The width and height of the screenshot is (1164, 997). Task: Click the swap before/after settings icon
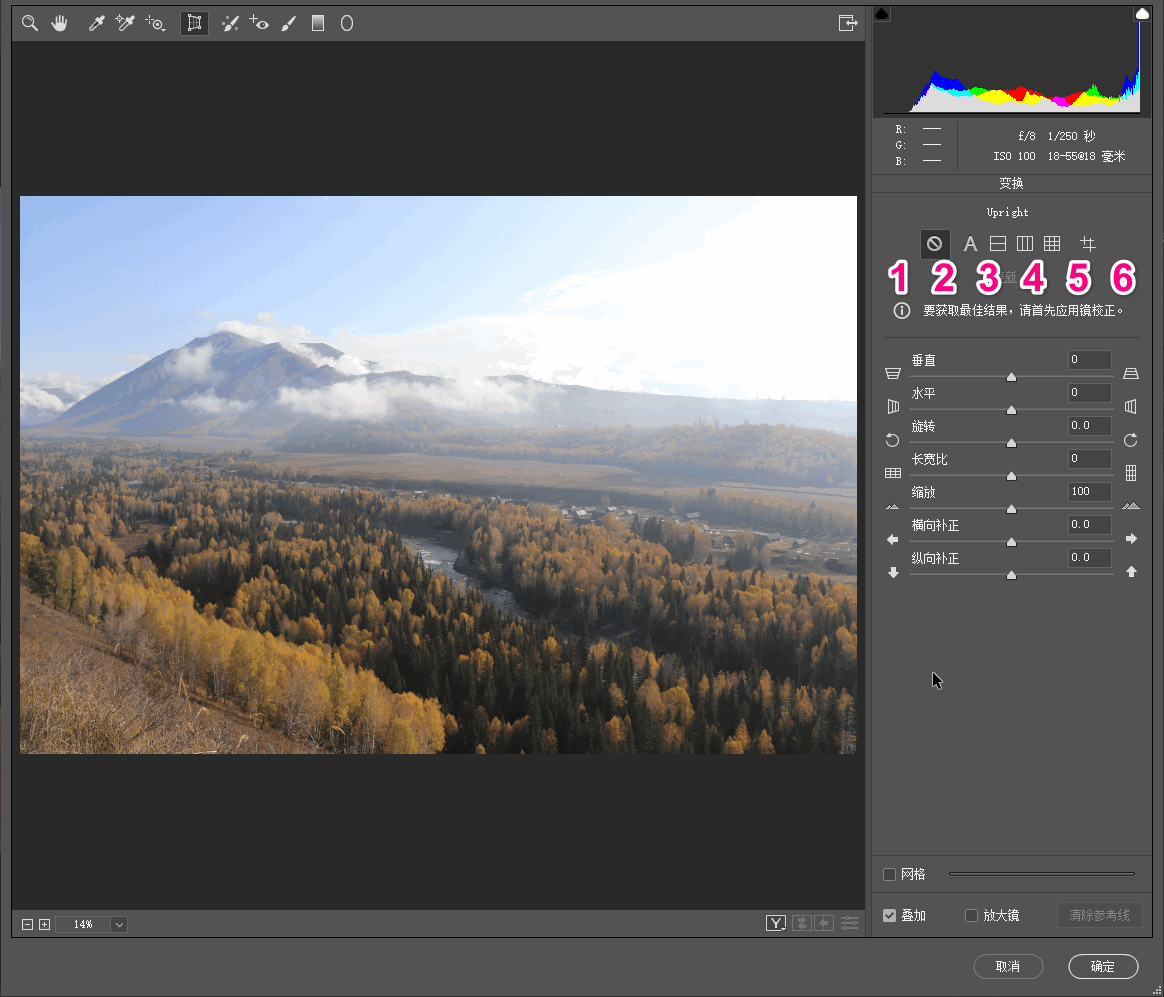(x=802, y=923)
